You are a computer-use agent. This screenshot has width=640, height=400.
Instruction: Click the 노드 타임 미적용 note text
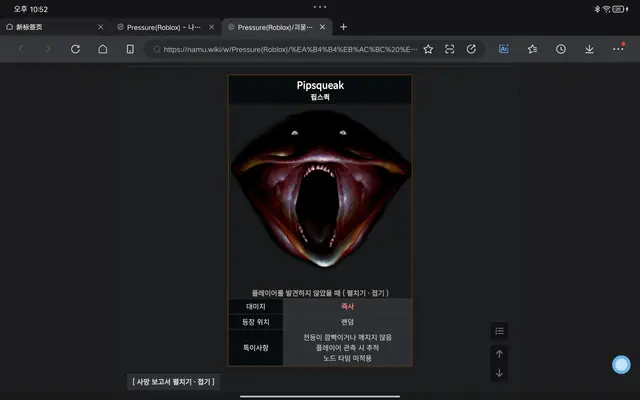347,358
